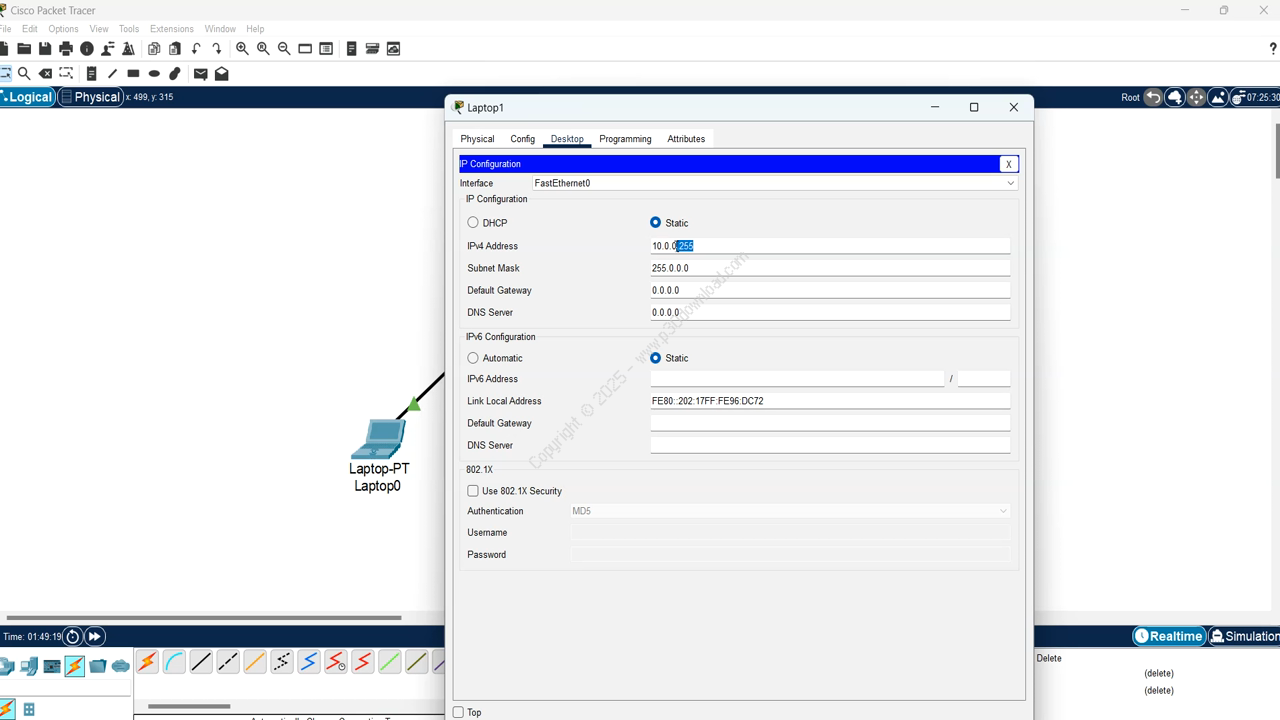Fast forward time with the double-arrow button
This screenshot has width=1280, height=720.
coord(94,636)
